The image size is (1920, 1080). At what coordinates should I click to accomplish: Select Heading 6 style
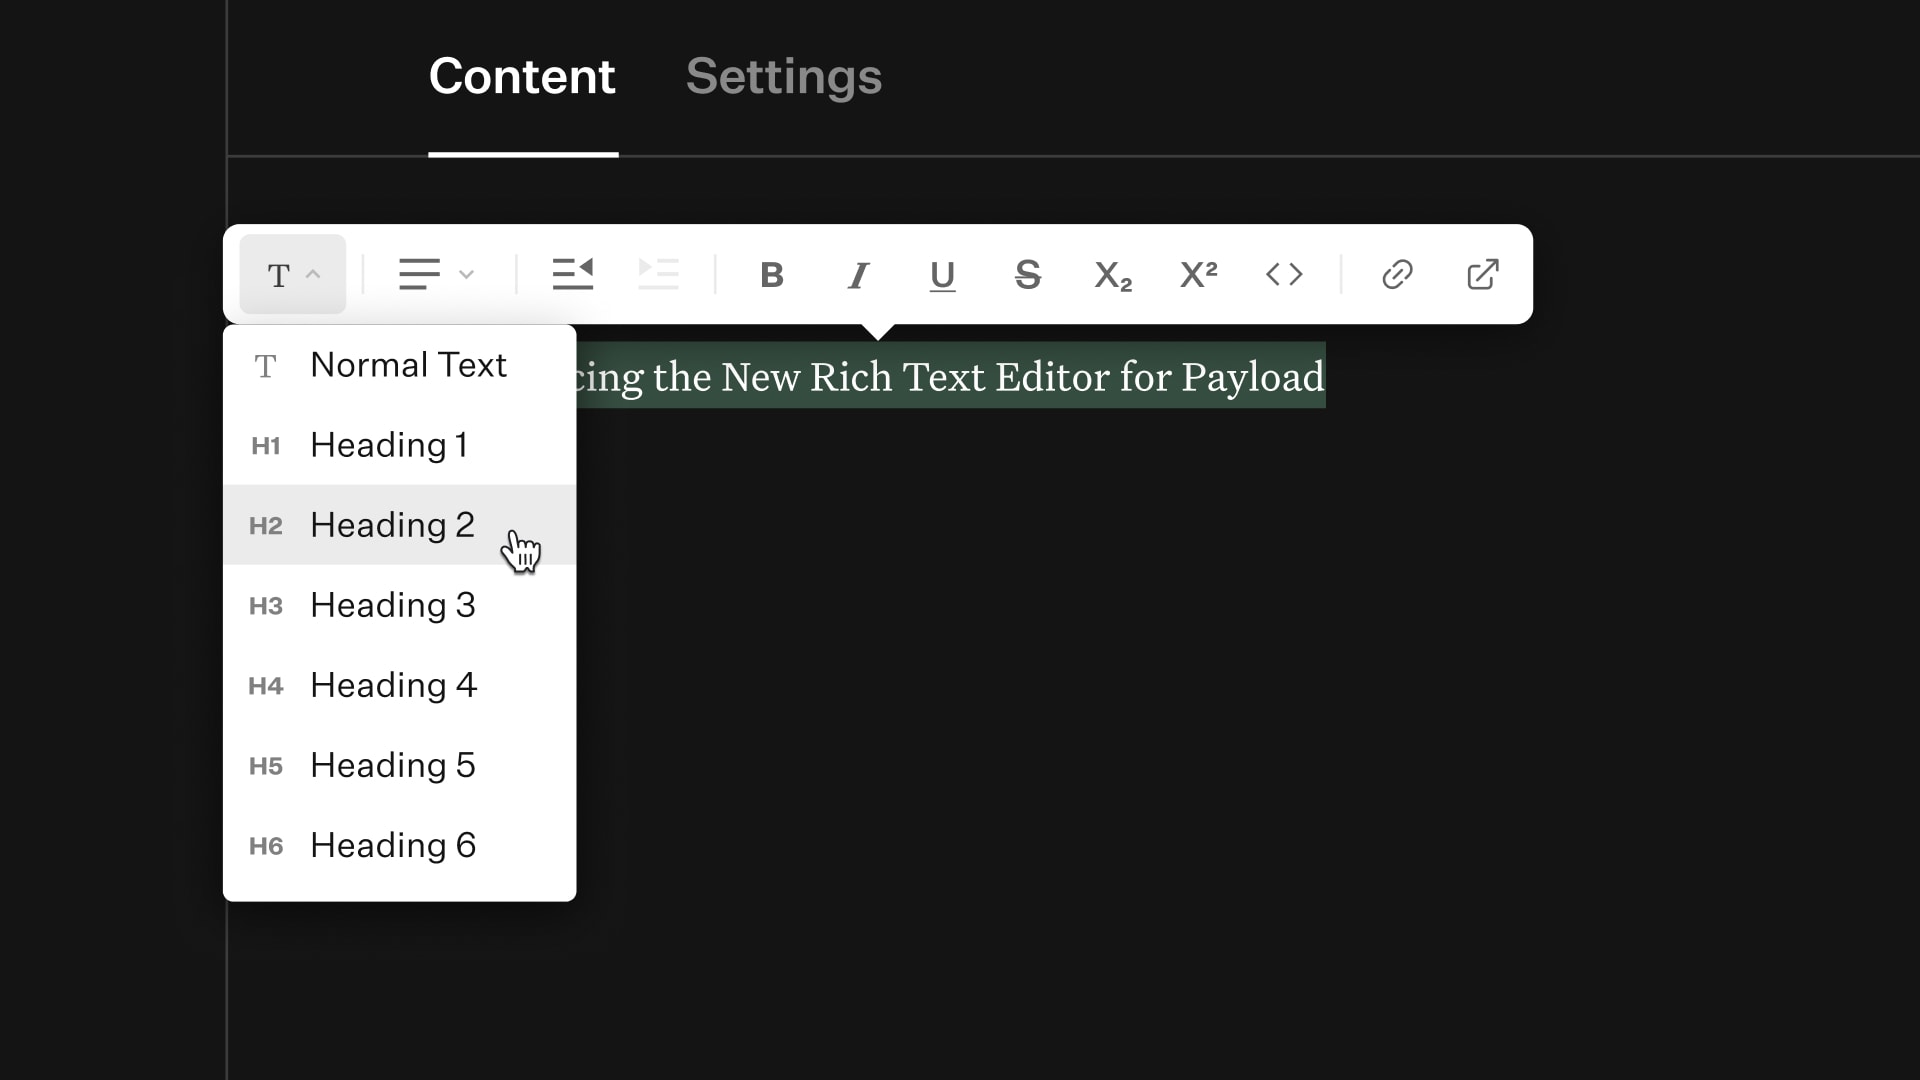[399, 845]
